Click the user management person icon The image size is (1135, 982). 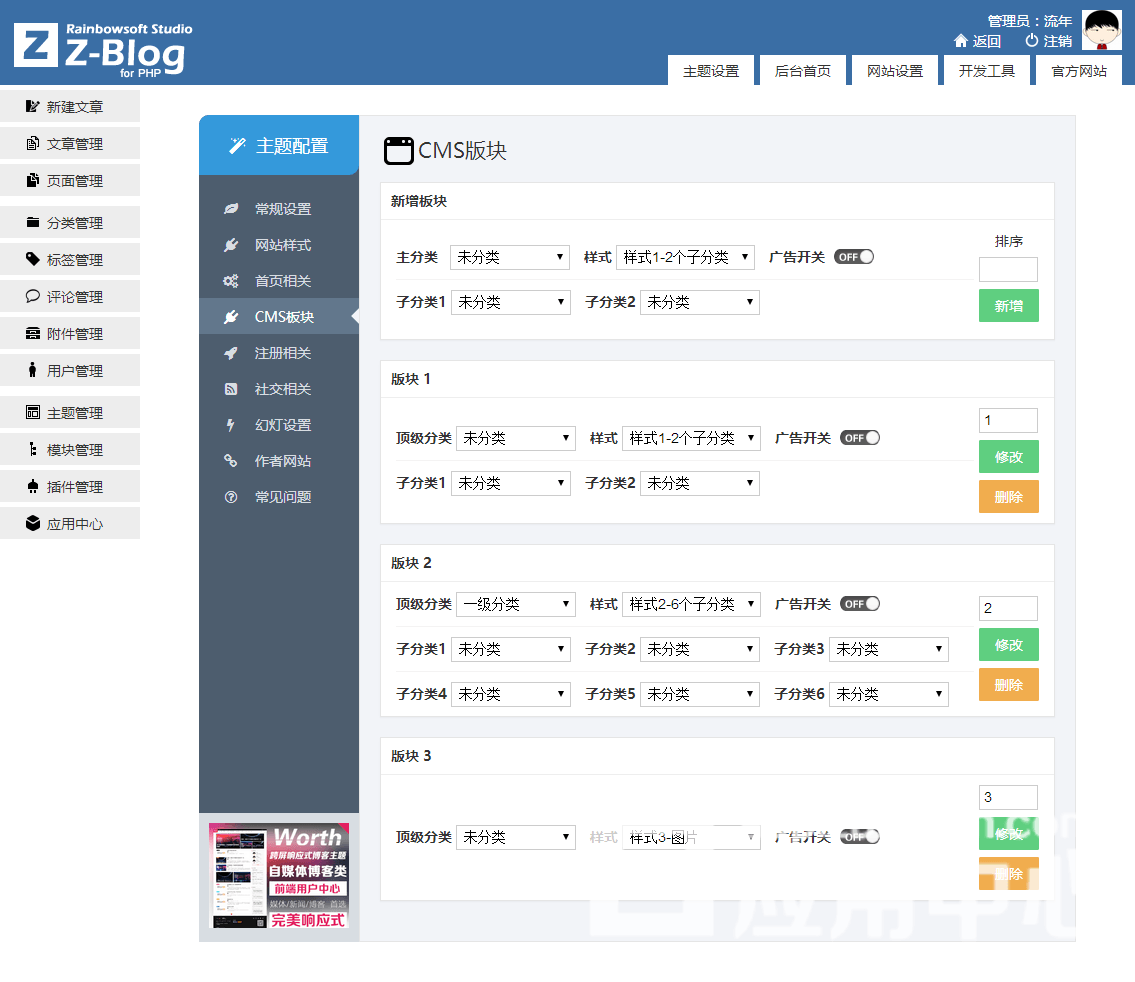tap(33, 371)
